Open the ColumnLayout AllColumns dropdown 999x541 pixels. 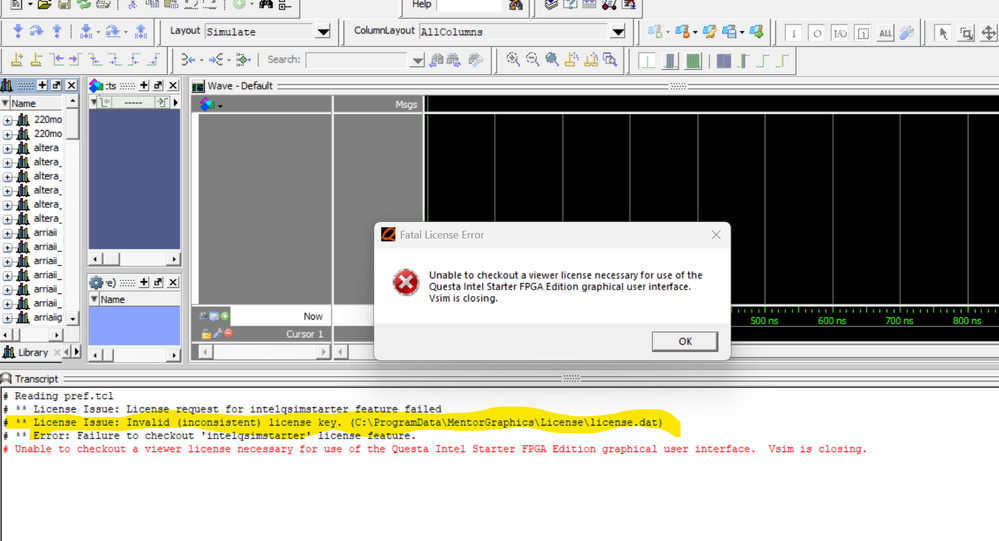pos(617,32)
